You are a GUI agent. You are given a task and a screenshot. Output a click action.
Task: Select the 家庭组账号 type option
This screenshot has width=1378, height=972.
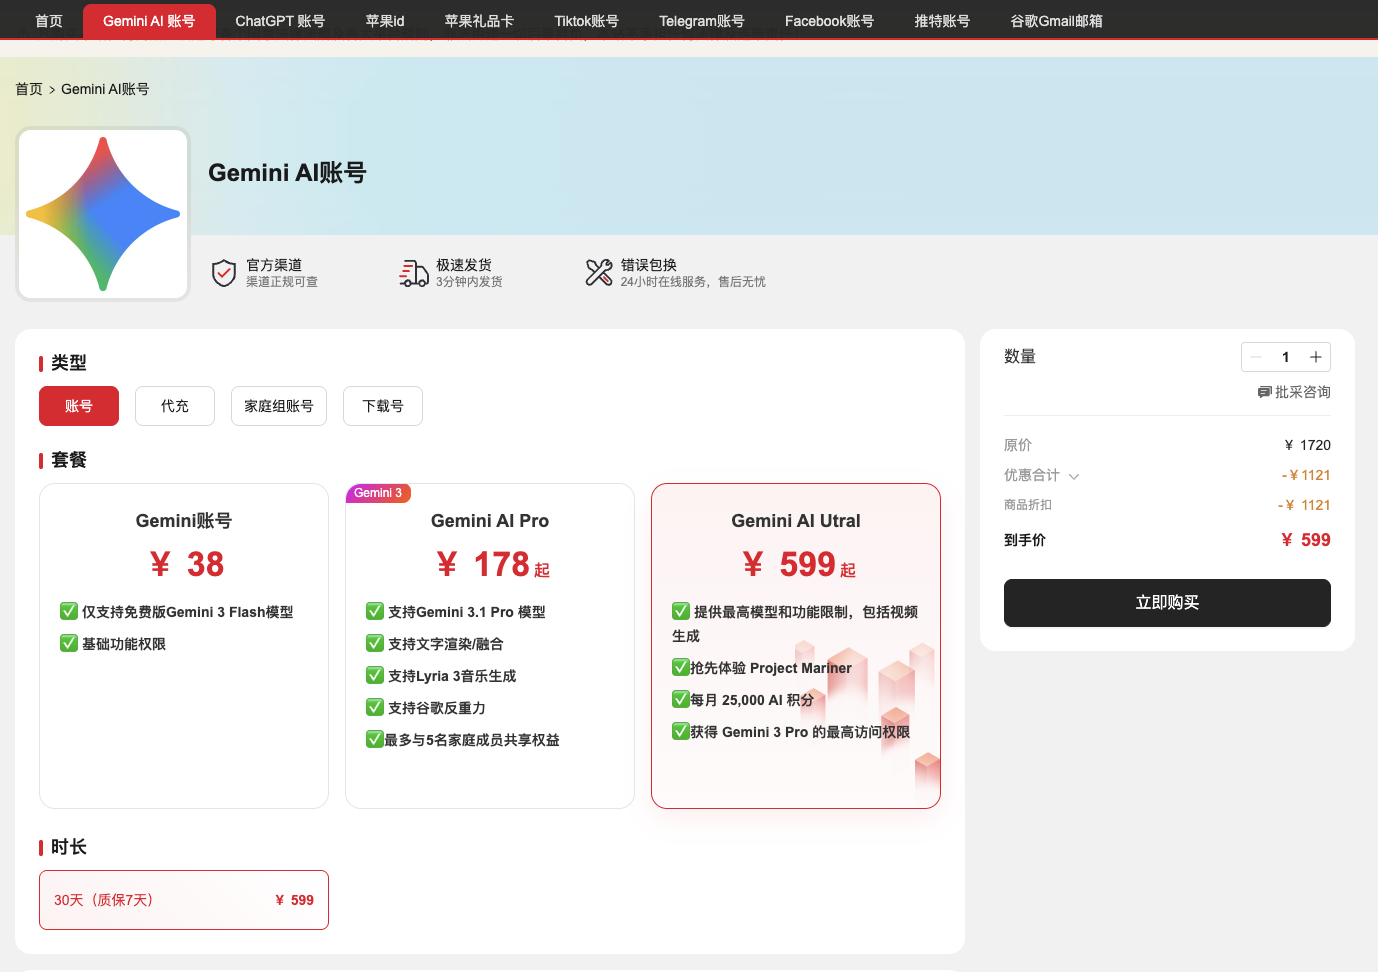[279, 406]
